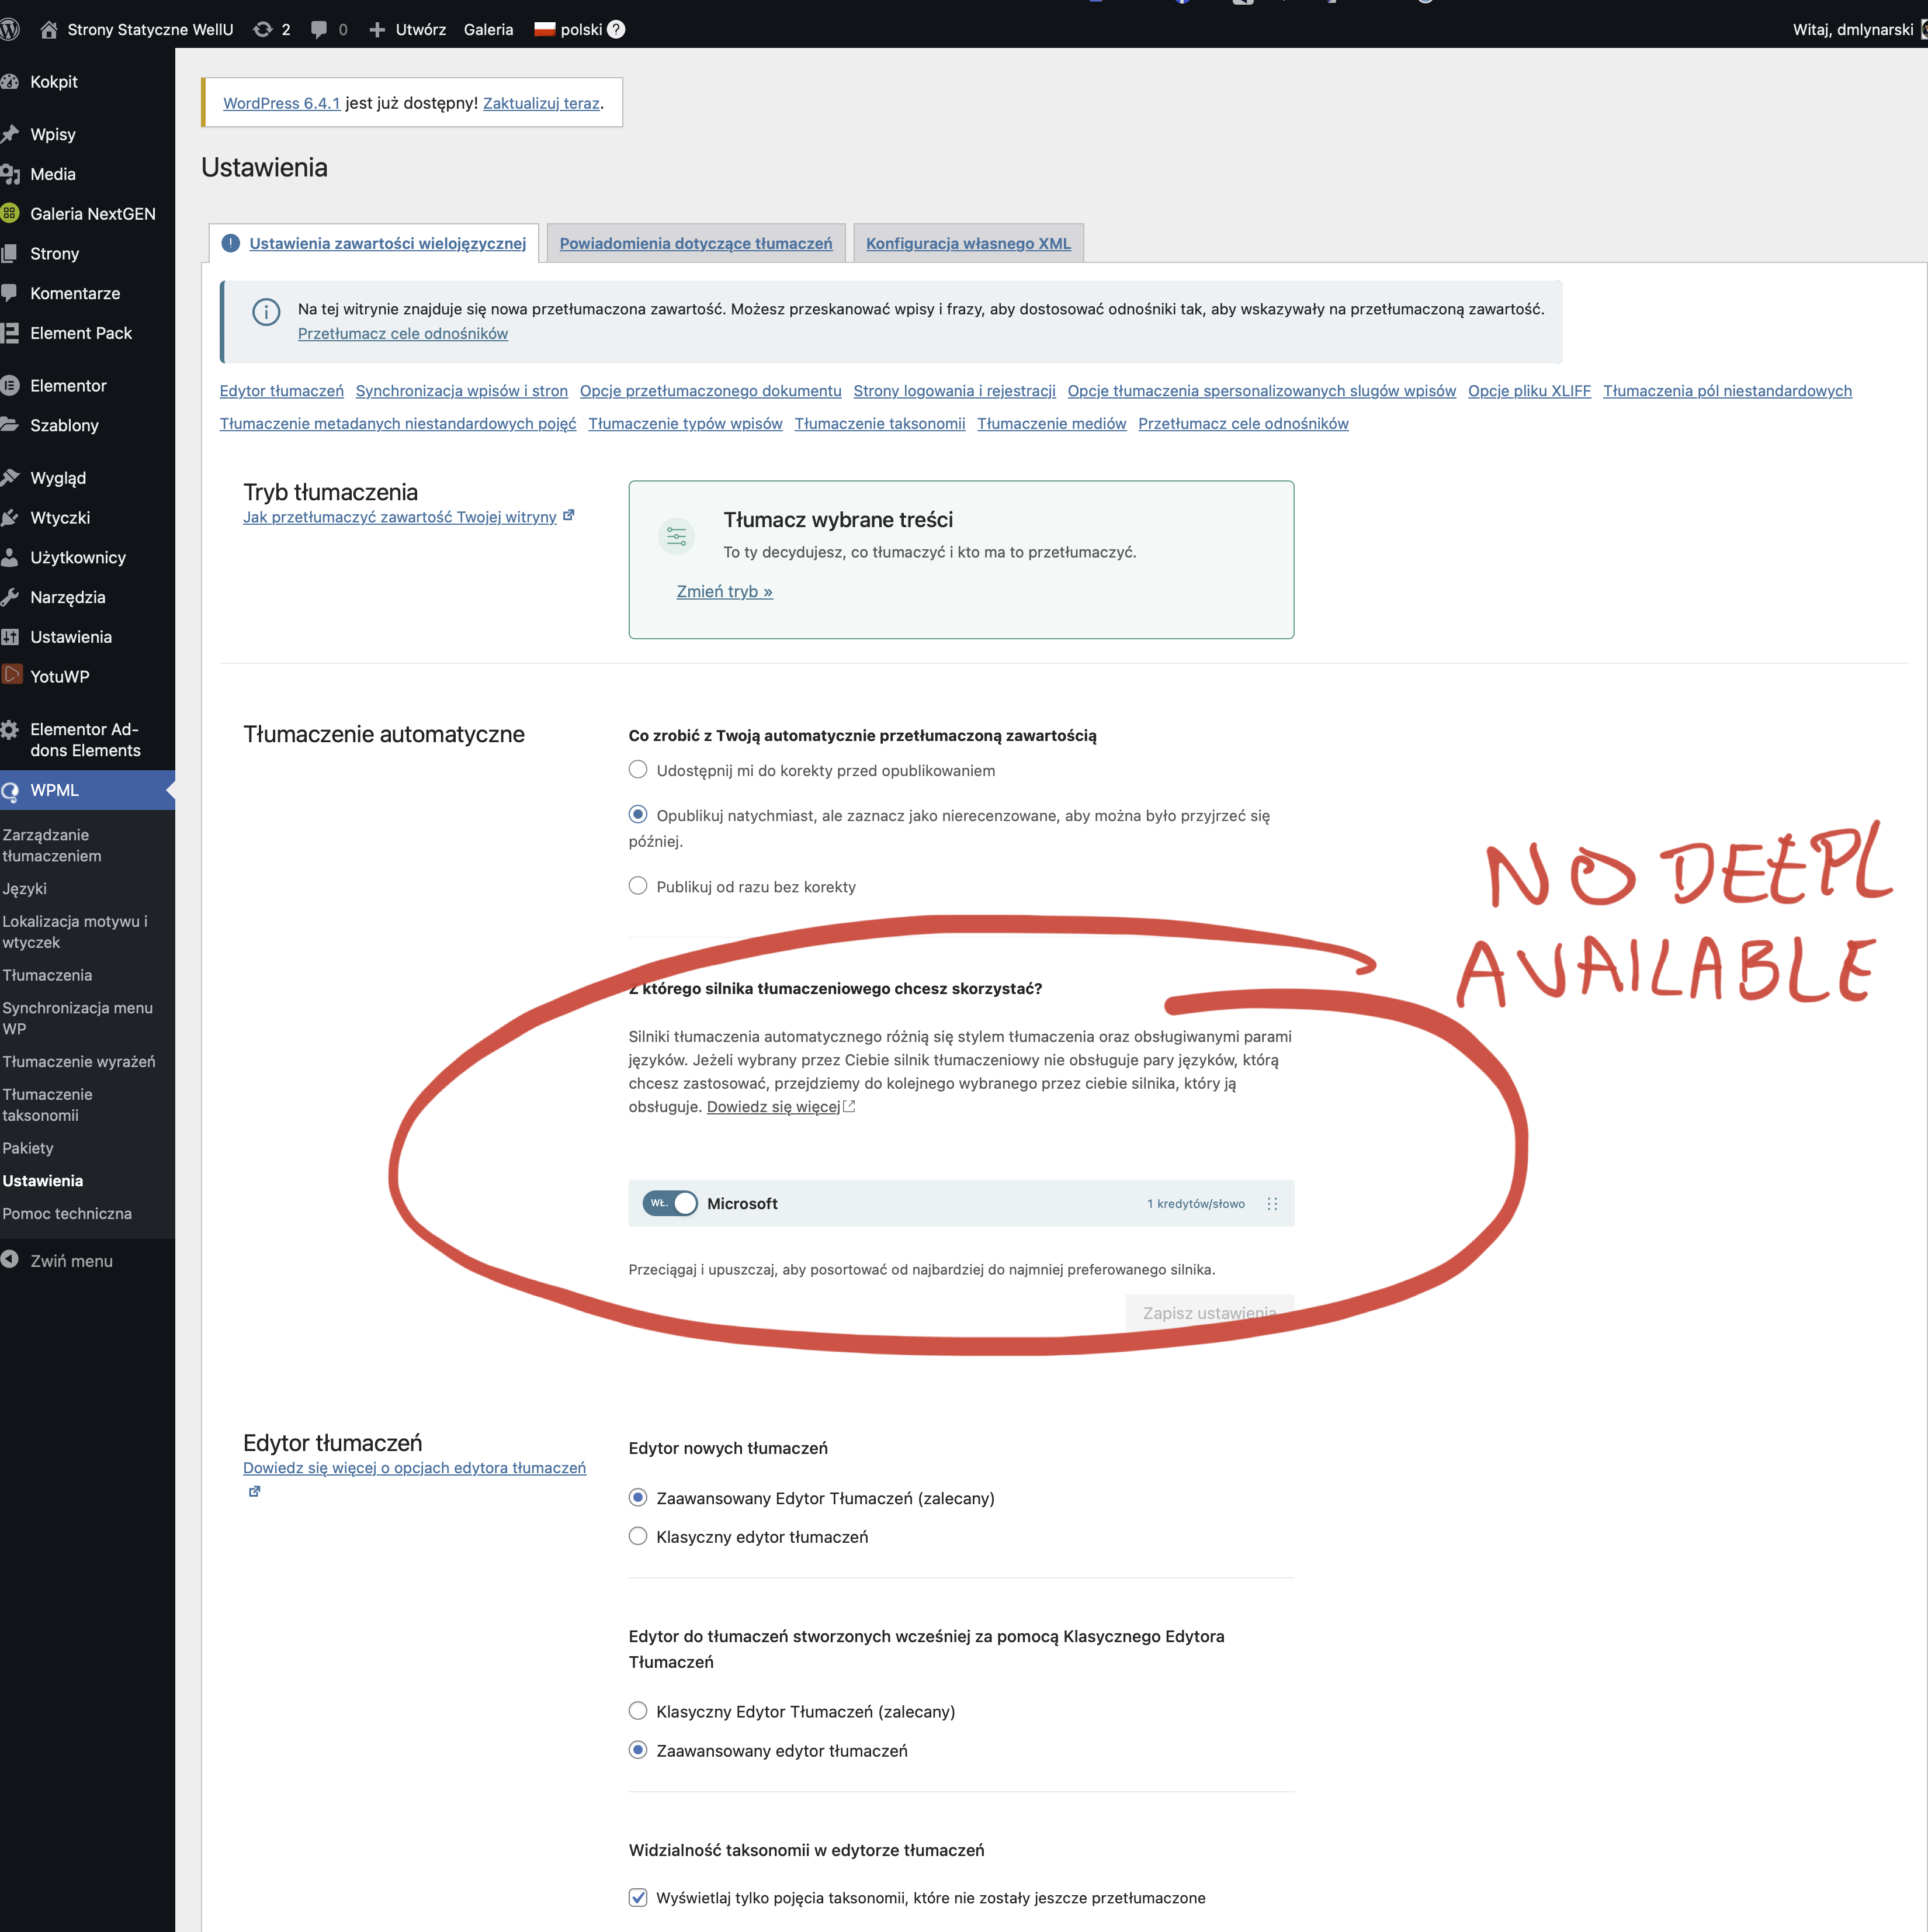Click the Element Pack icon
This screenshot has width=1928, height=1932.
point(10,333)
